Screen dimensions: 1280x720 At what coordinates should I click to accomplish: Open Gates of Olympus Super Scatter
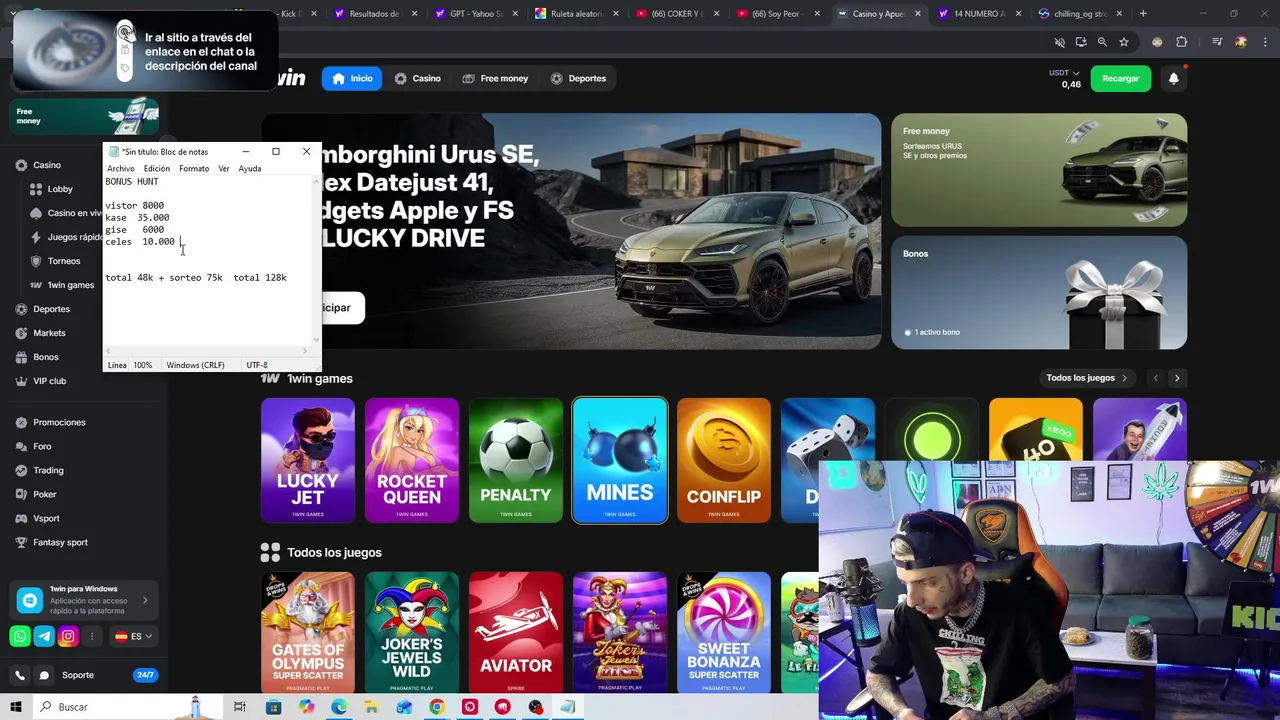pos(308,632)
